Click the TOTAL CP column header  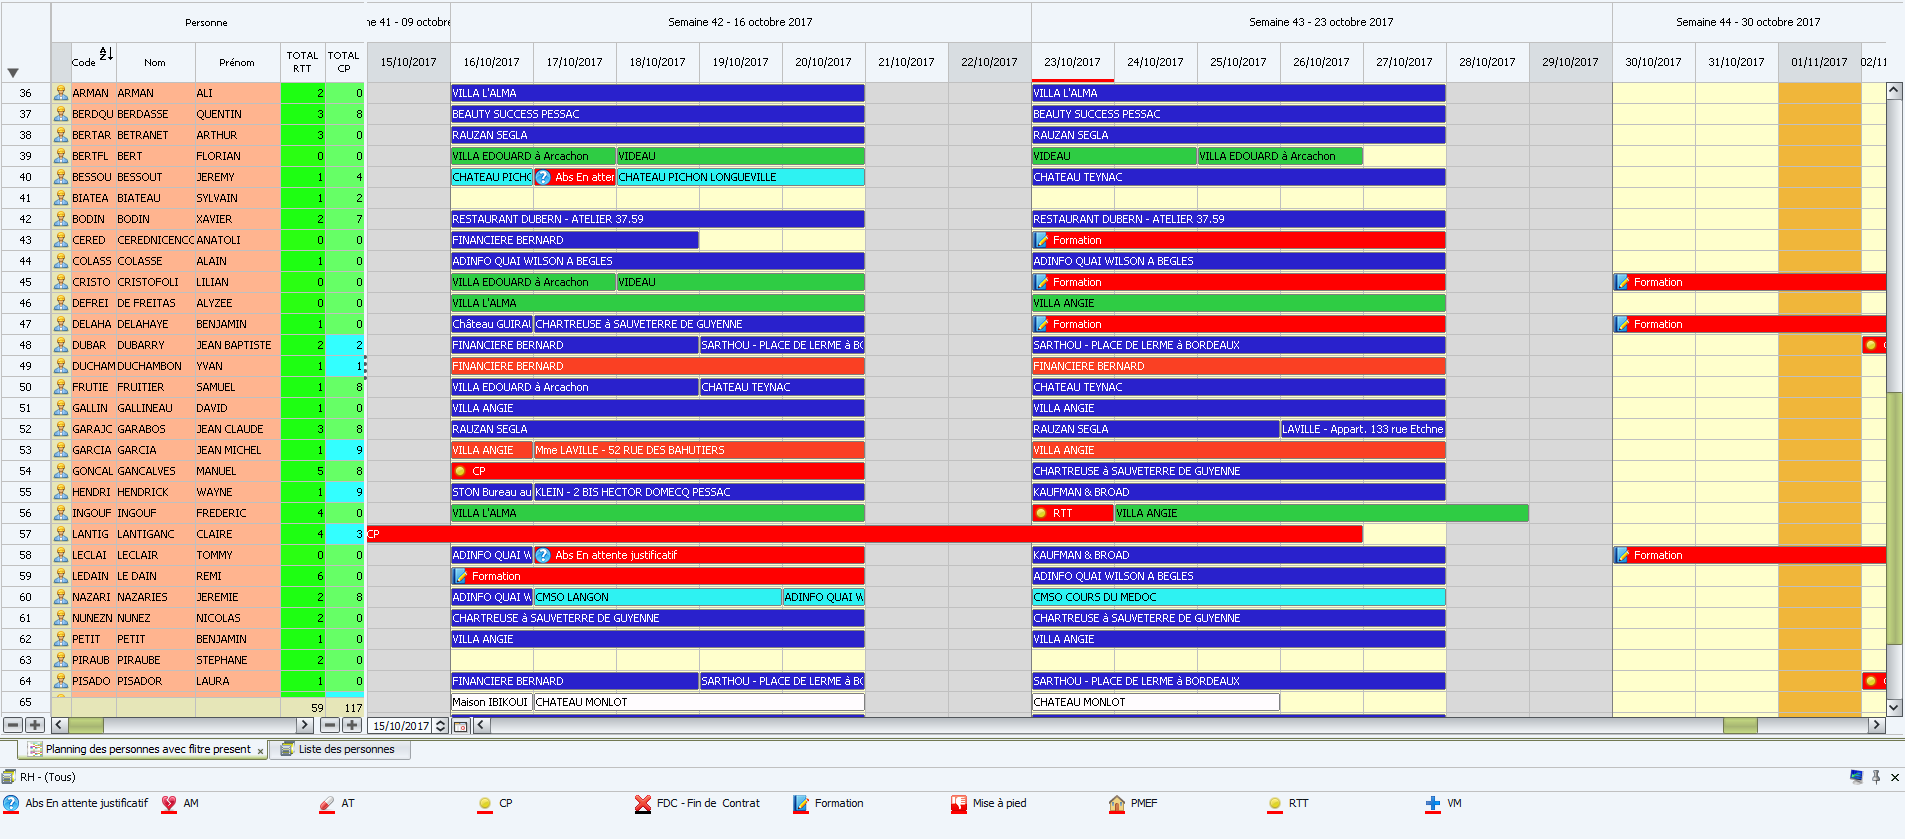(x=344, y=62)
